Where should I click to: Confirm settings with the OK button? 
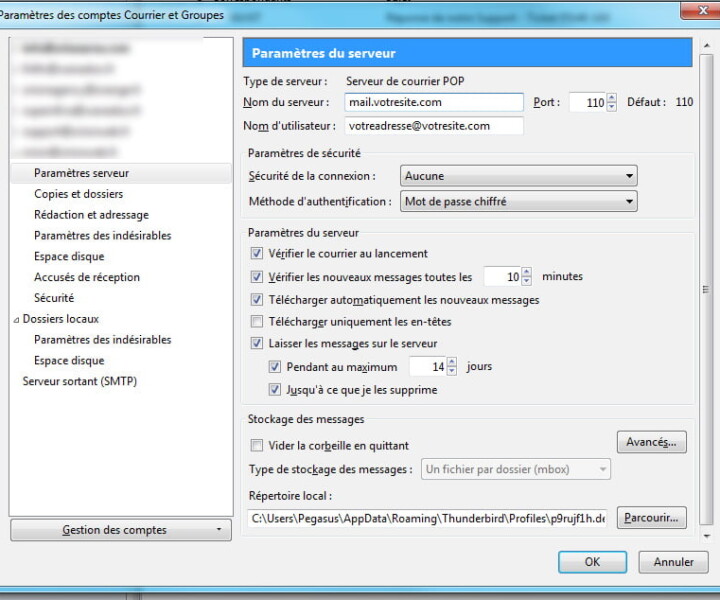[x=592, y=562]
